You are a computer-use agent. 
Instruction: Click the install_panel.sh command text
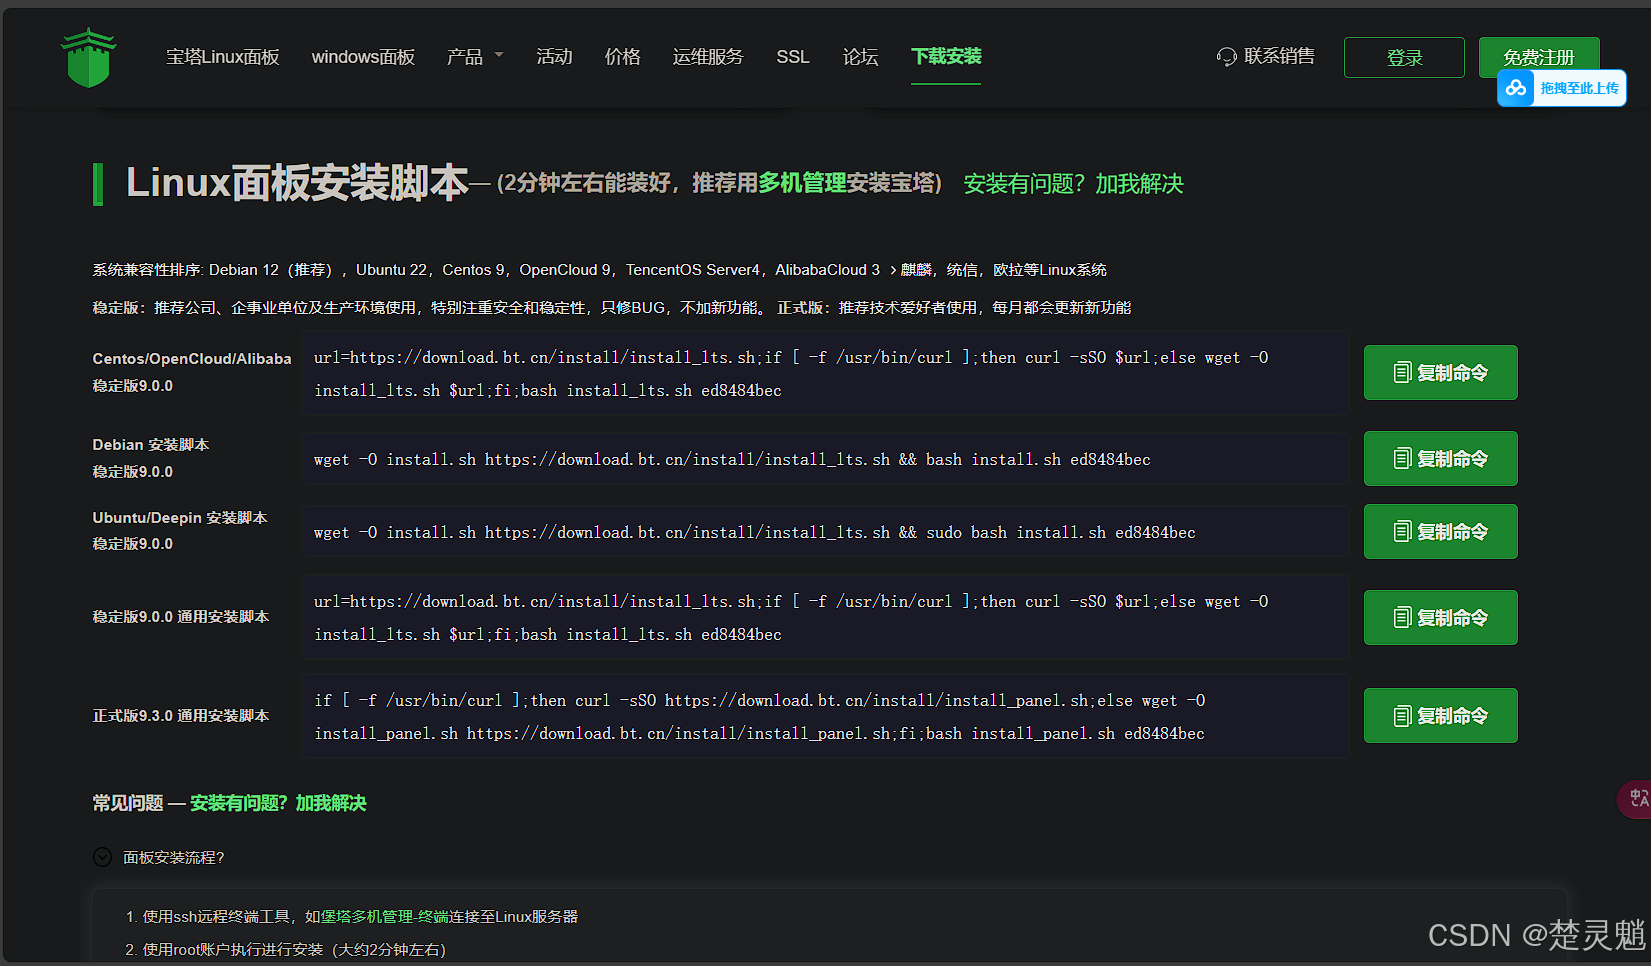click(x=759, y=717)
